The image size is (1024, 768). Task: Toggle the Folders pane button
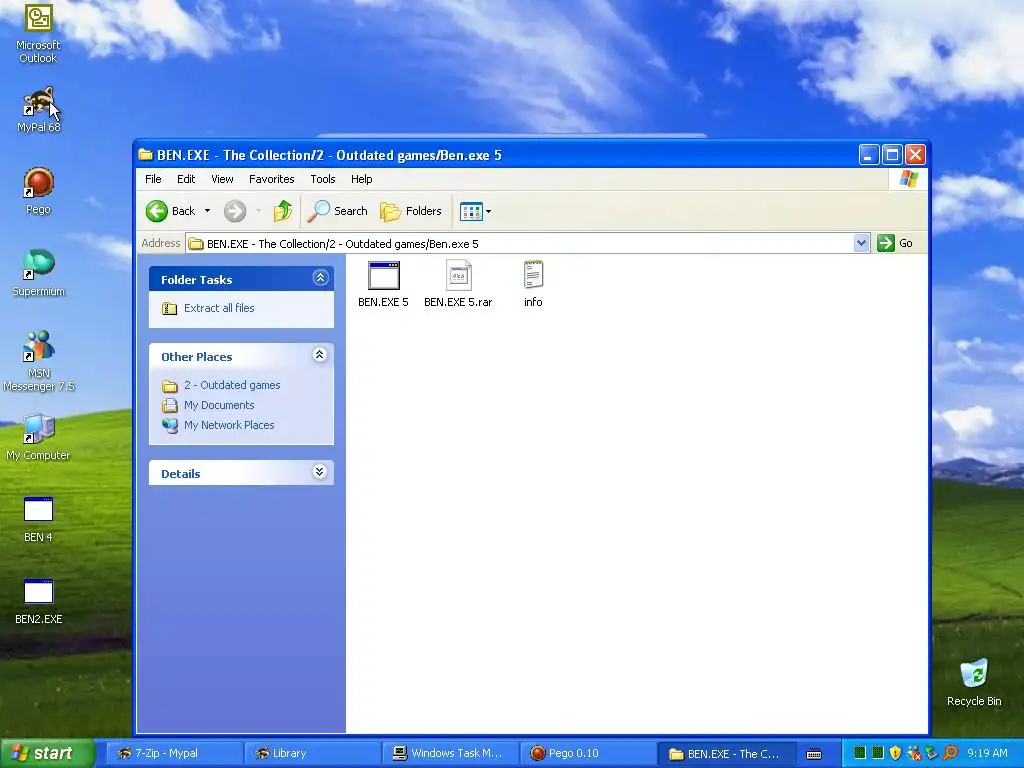click(x=411, y=211)
